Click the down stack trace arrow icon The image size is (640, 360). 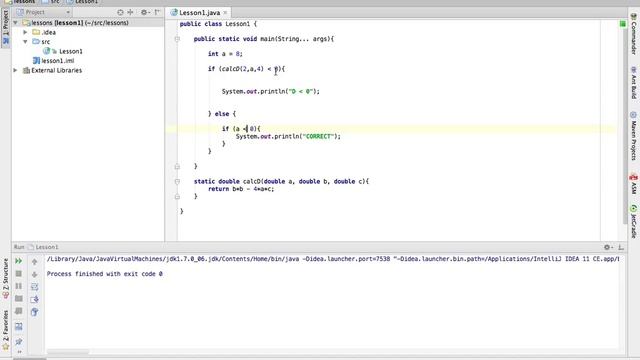coord(34,274)
